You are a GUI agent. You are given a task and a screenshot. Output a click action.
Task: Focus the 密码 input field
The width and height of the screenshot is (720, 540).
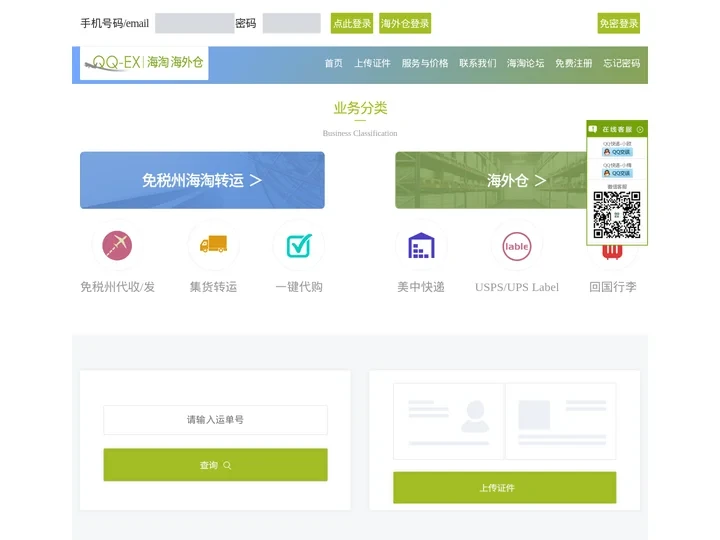[x=292, y=23]
